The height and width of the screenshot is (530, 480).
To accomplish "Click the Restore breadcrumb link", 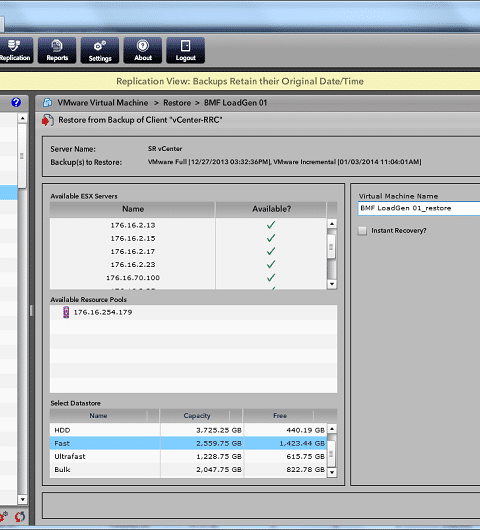I will coord(177,103).
